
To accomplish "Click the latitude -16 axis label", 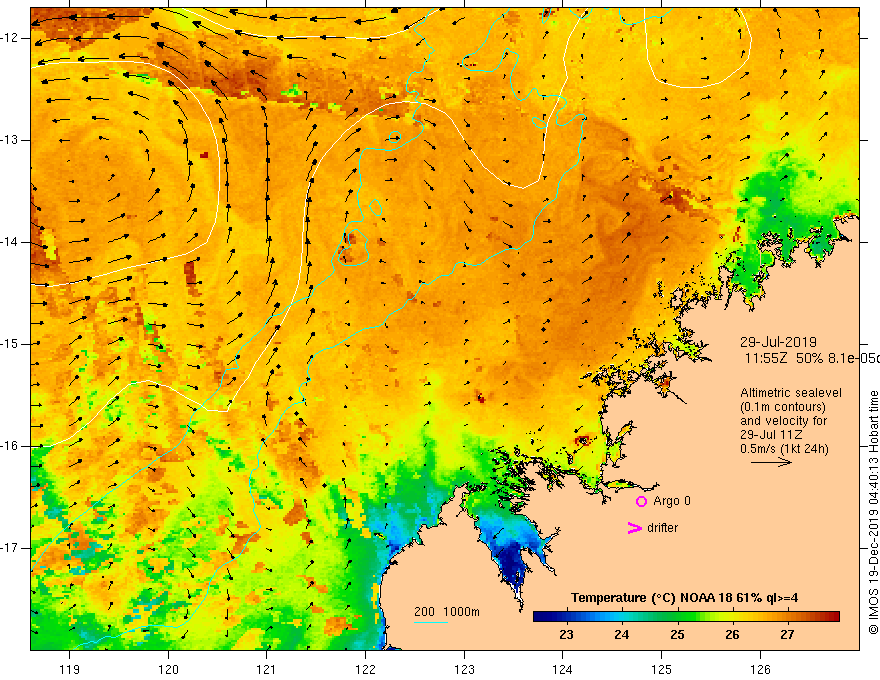I will point(10,445).
